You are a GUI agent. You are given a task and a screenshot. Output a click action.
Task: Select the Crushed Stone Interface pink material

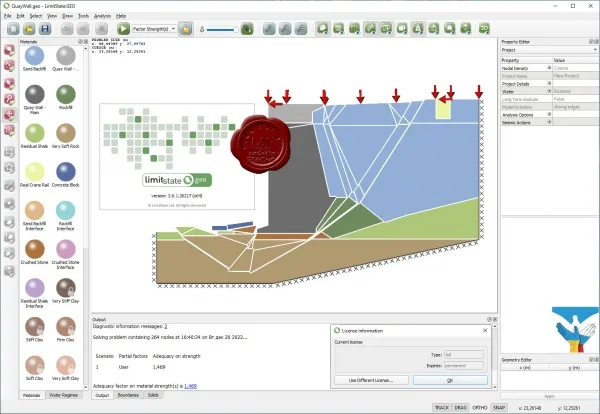tap(66, 249)
